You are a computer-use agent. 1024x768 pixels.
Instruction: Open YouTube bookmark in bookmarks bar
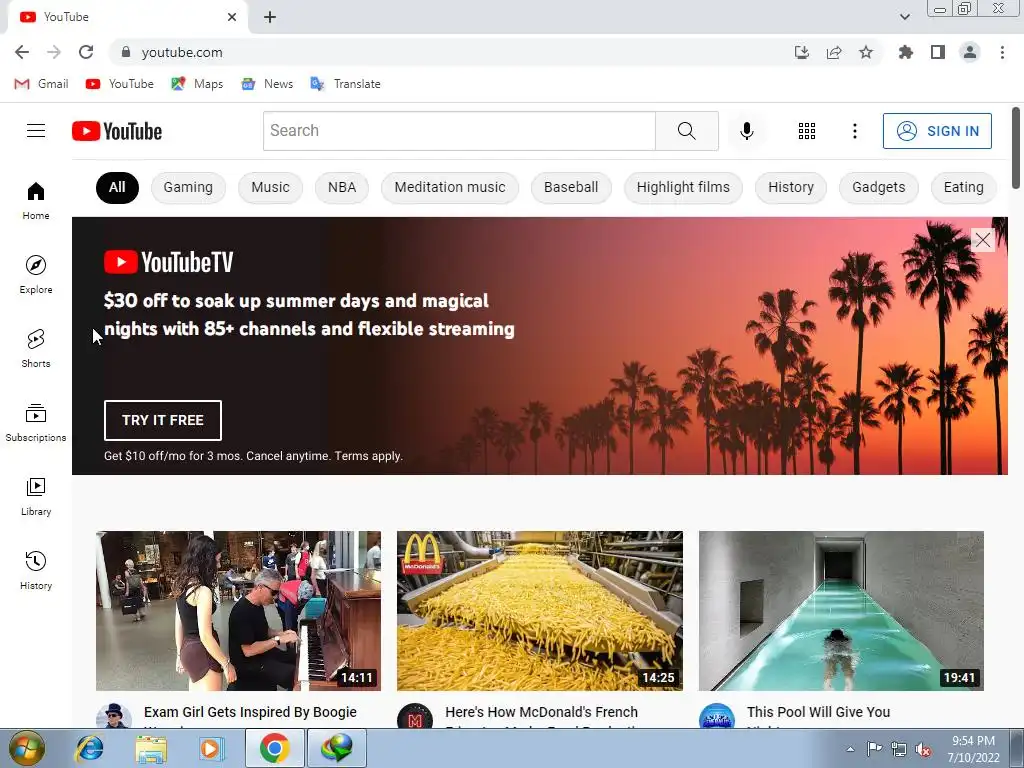(120, 84)
